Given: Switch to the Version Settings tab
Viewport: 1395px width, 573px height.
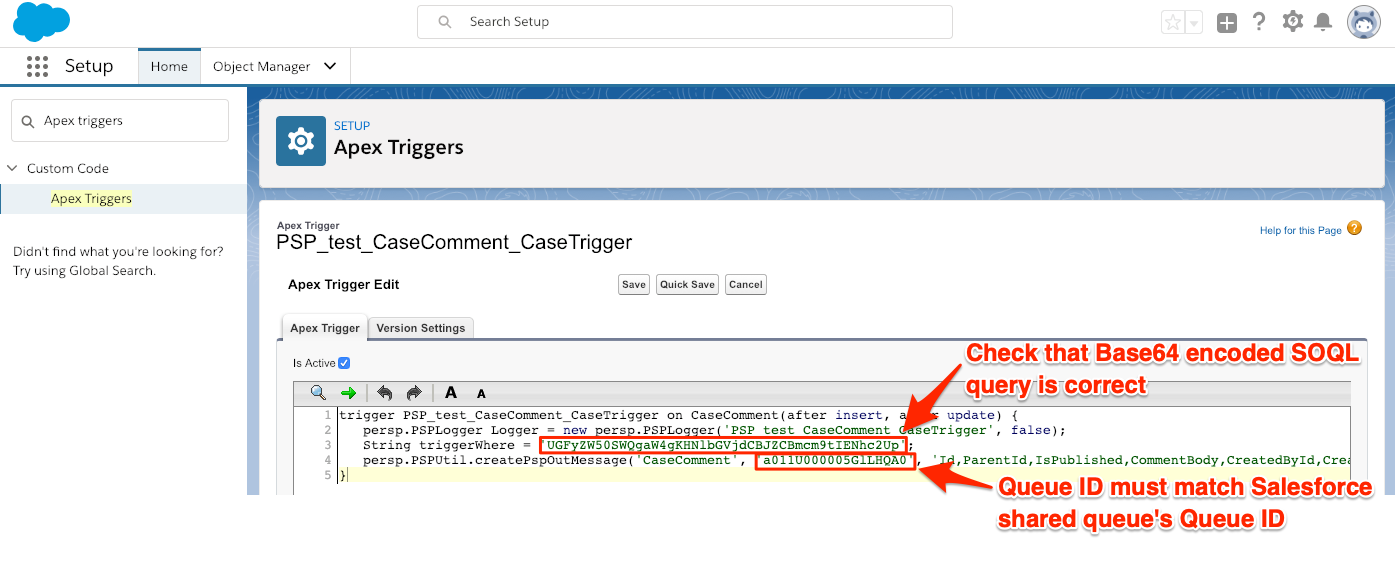Looking at the screenshot, I should pos(421,328).
